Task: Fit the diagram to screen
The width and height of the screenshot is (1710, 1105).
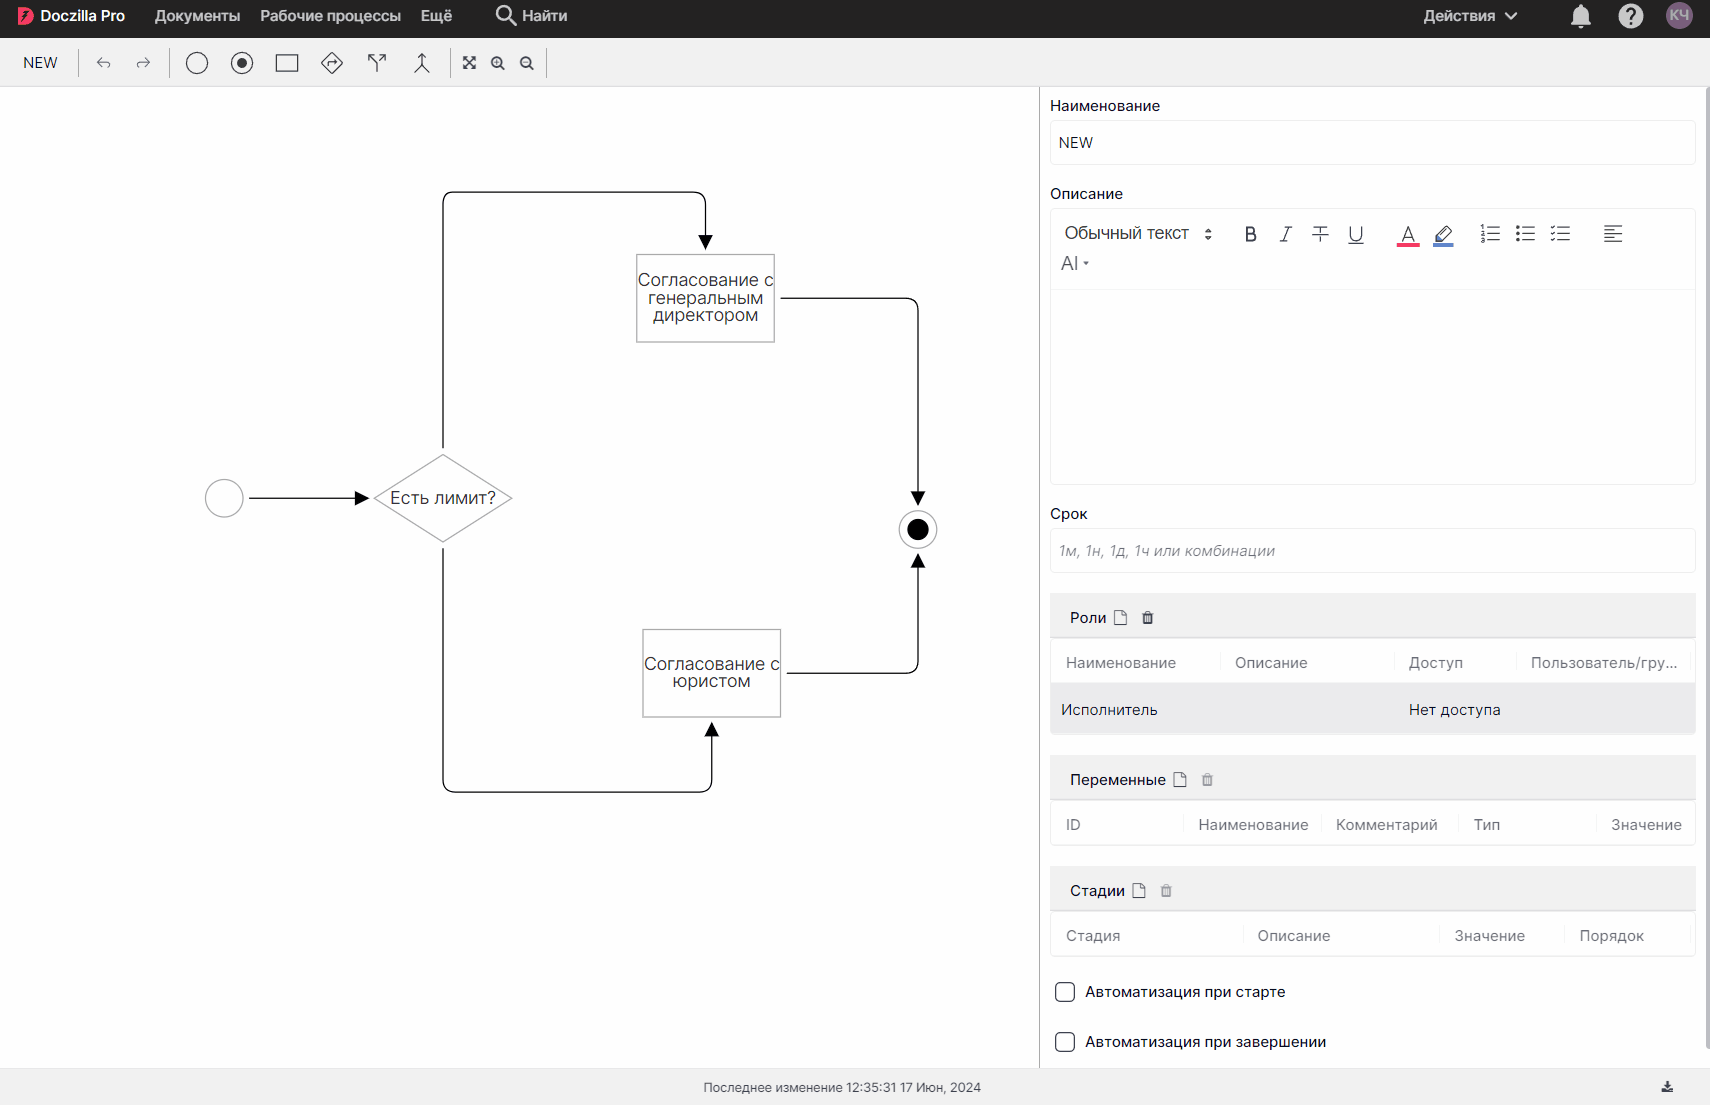Action: [x=469, y=63]
